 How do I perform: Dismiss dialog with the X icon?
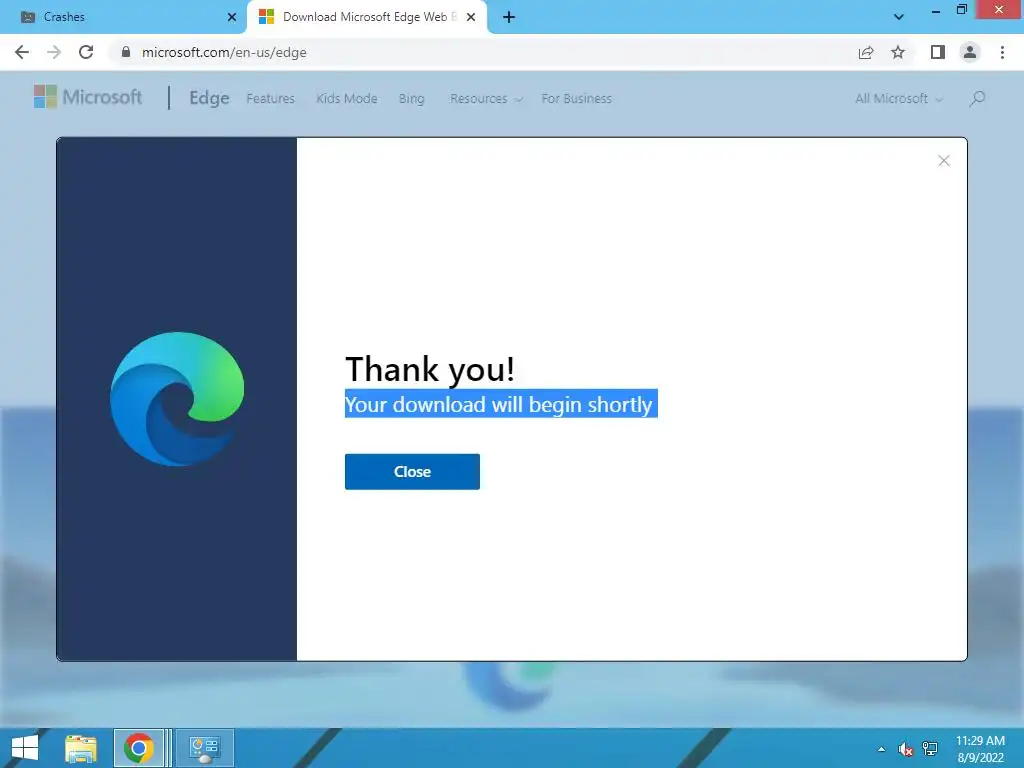[x=944, y=161]
